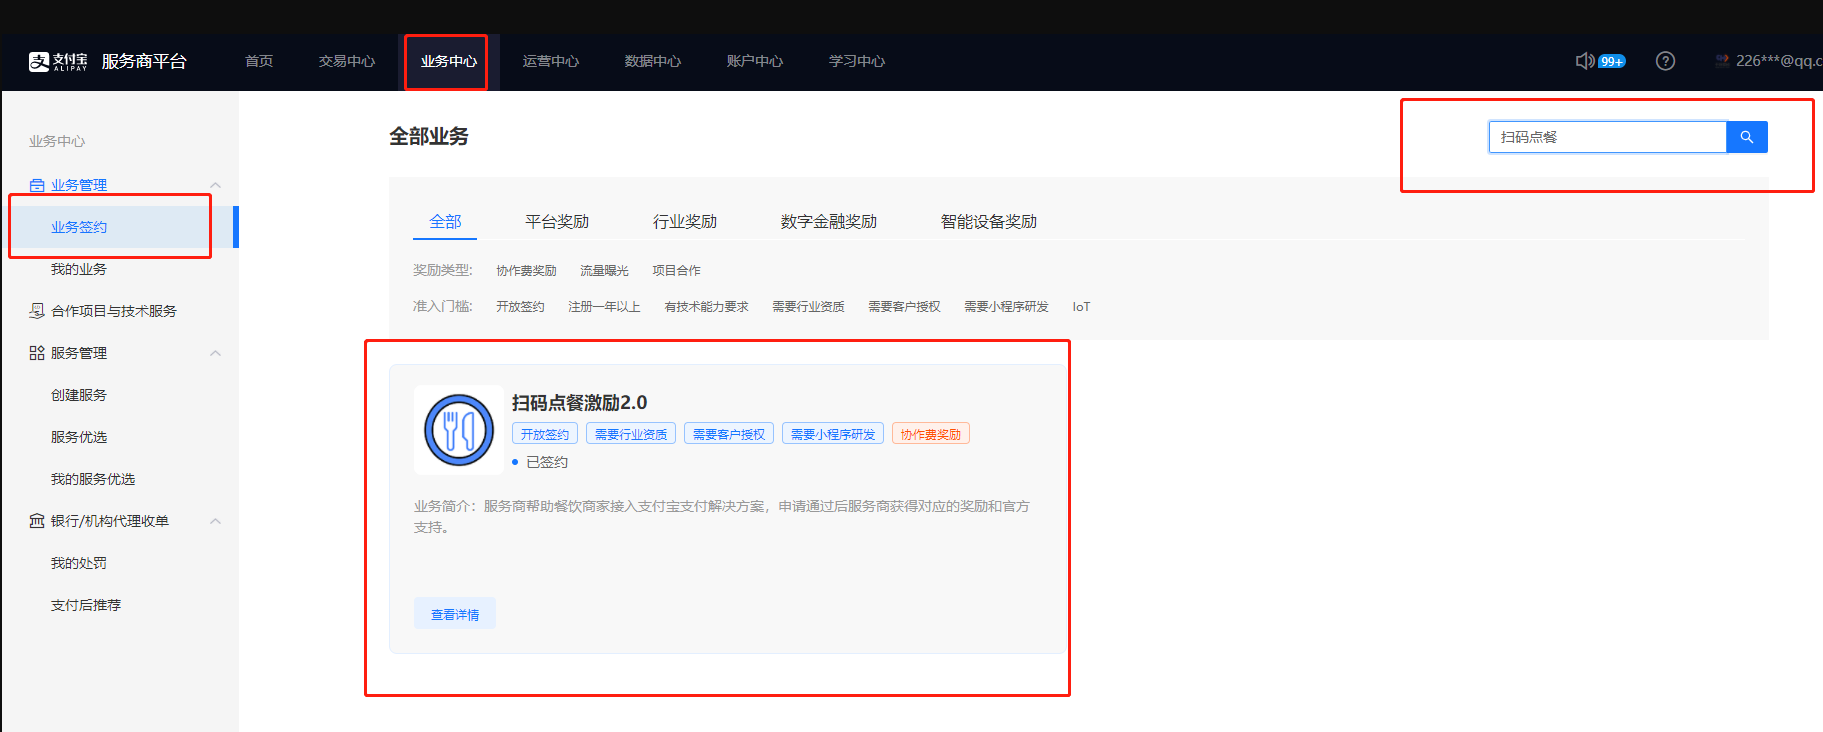Filter by 协作费奖励 reward type
1823x732 pixels.
click(x=526, y=271)
